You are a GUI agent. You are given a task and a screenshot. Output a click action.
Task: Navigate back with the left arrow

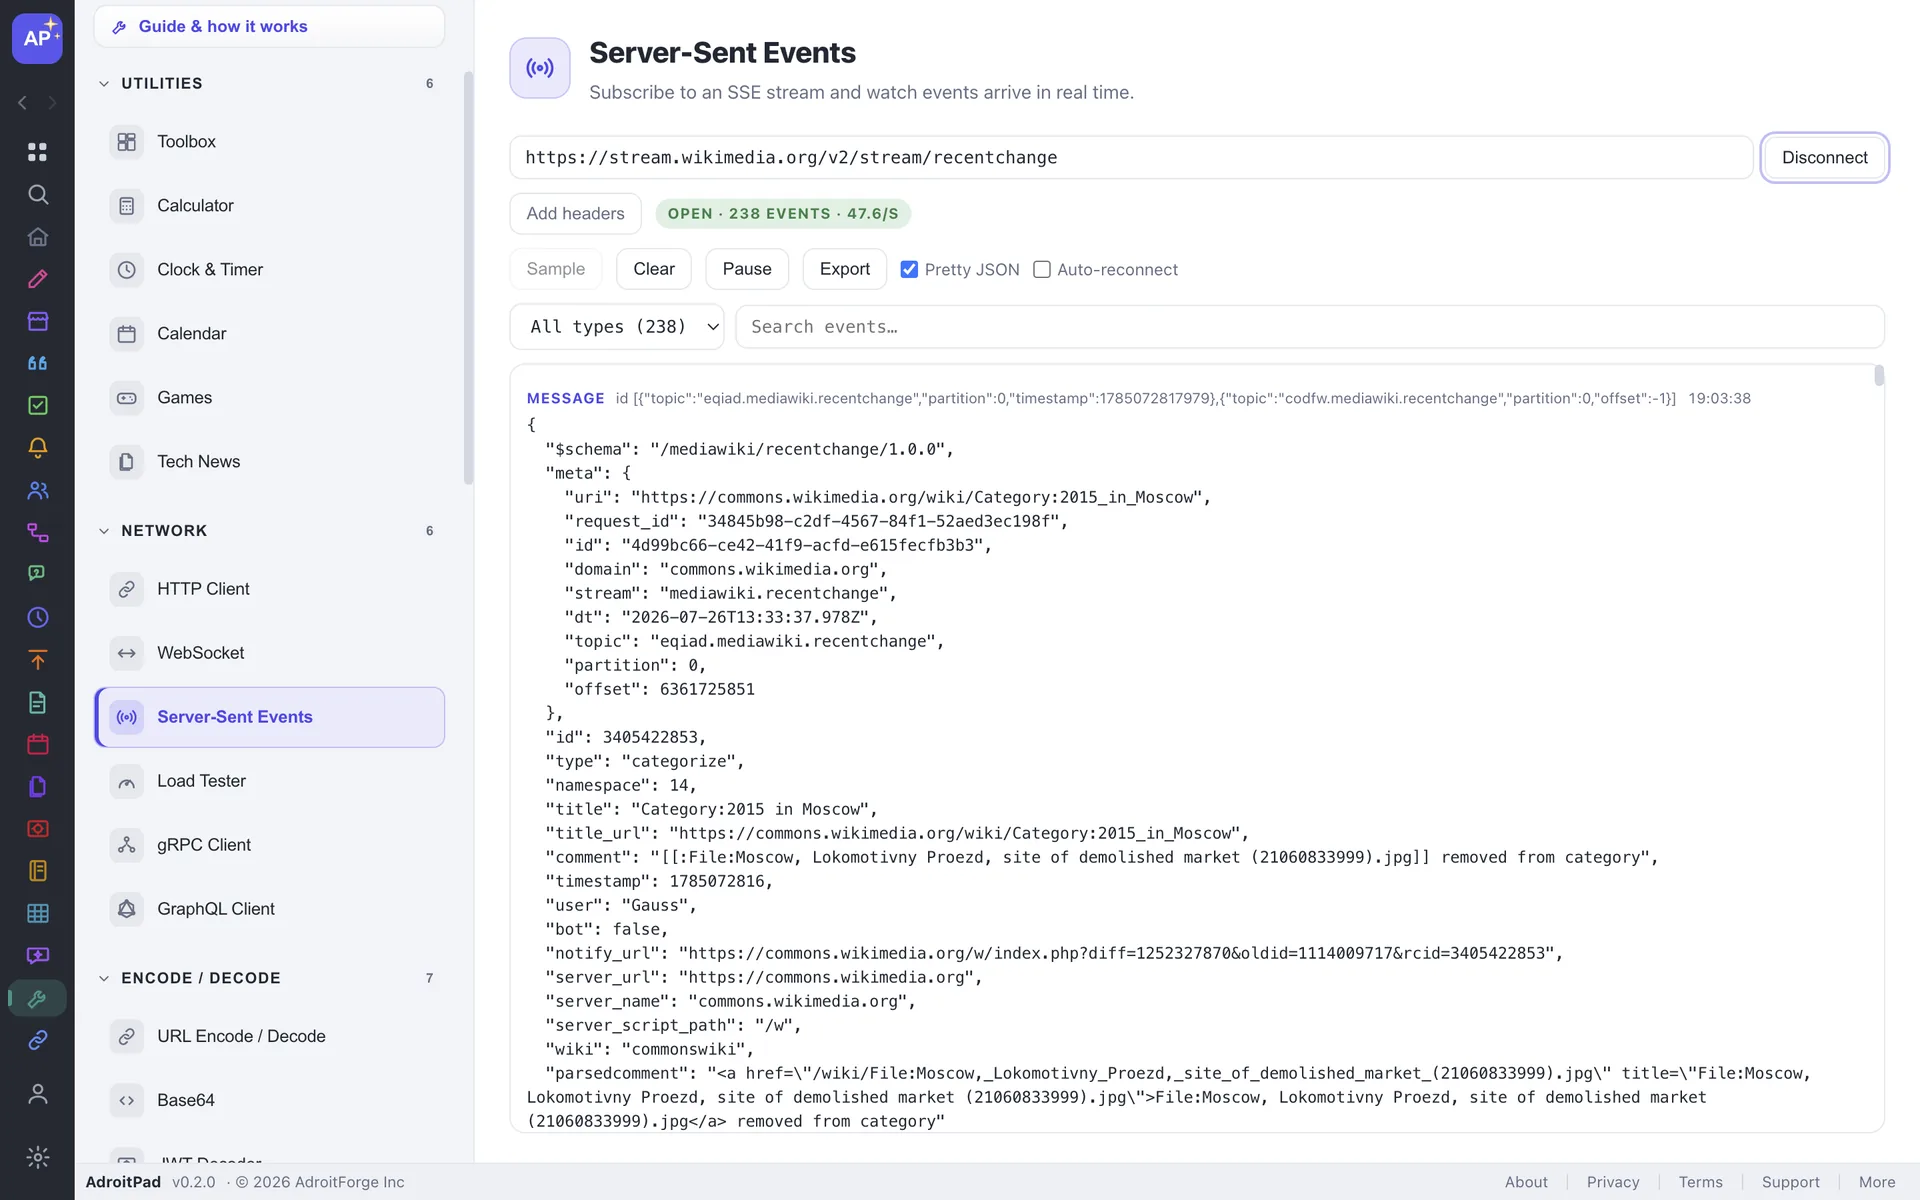22,103
